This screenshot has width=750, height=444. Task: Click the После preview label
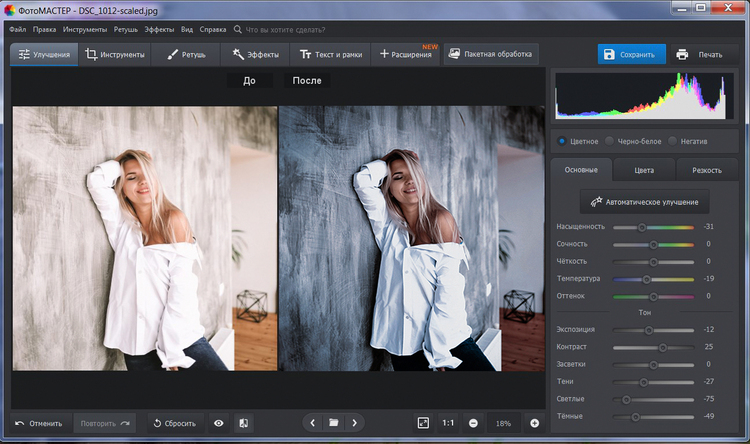click(x=307, y=80)
